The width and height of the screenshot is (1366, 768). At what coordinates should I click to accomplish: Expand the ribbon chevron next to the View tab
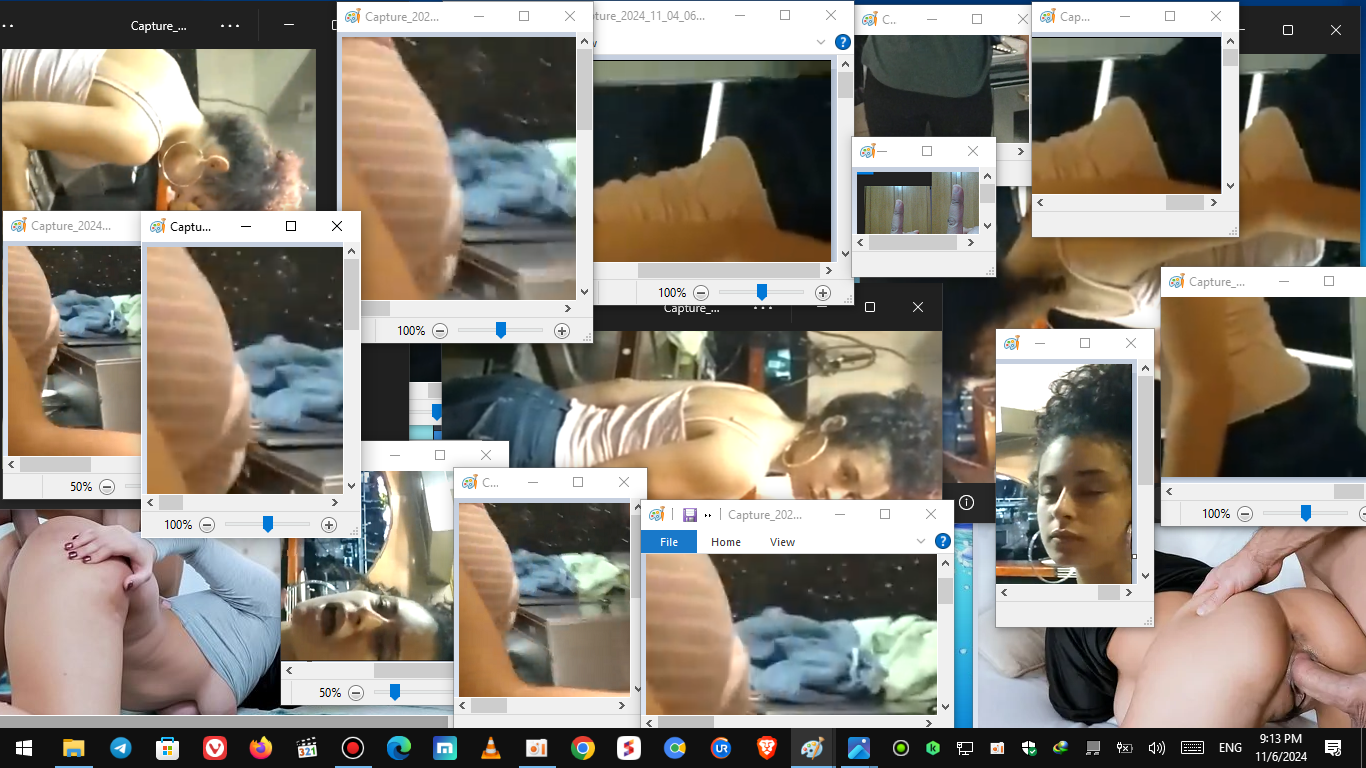point(921,541)
